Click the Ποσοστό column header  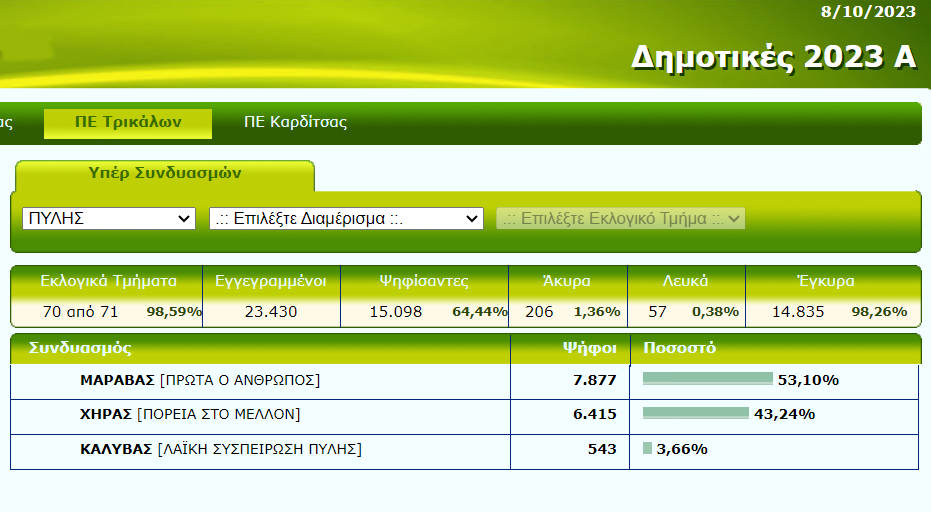679,349
